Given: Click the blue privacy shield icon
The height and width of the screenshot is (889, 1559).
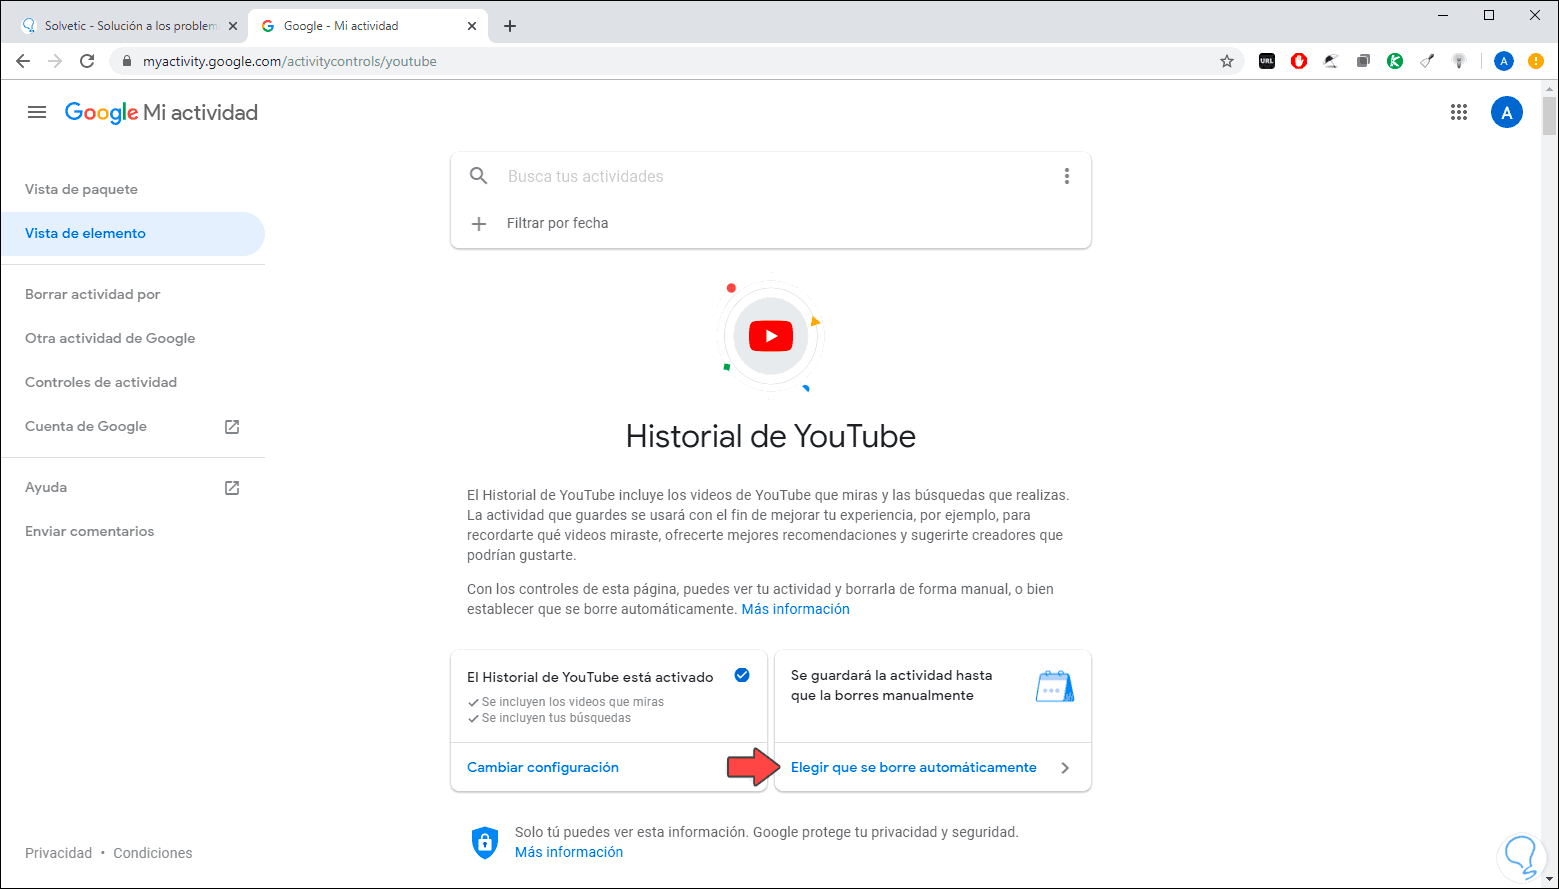Looking at the screenshot, I should (x=485, y=842).
